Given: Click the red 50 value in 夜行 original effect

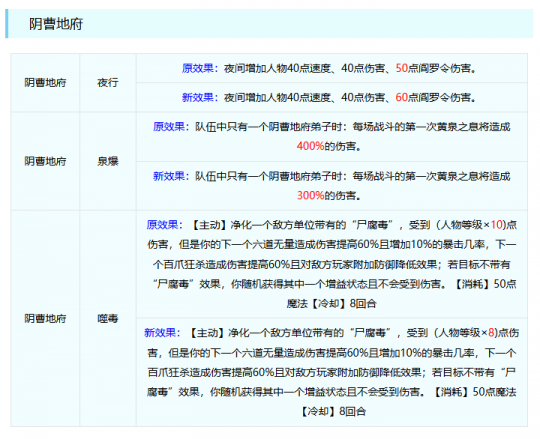Looking at the screenshot, I should (402, 68).
